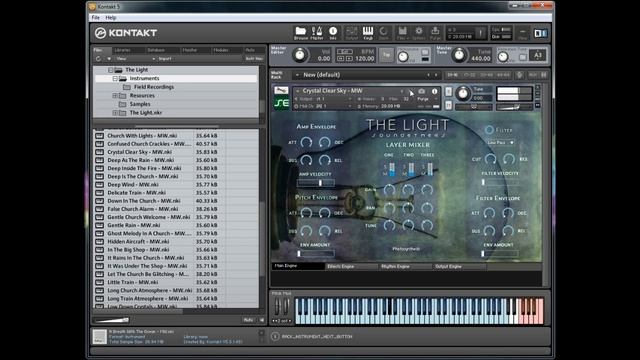Click the Auto button below file list

[x=248, y=320]
